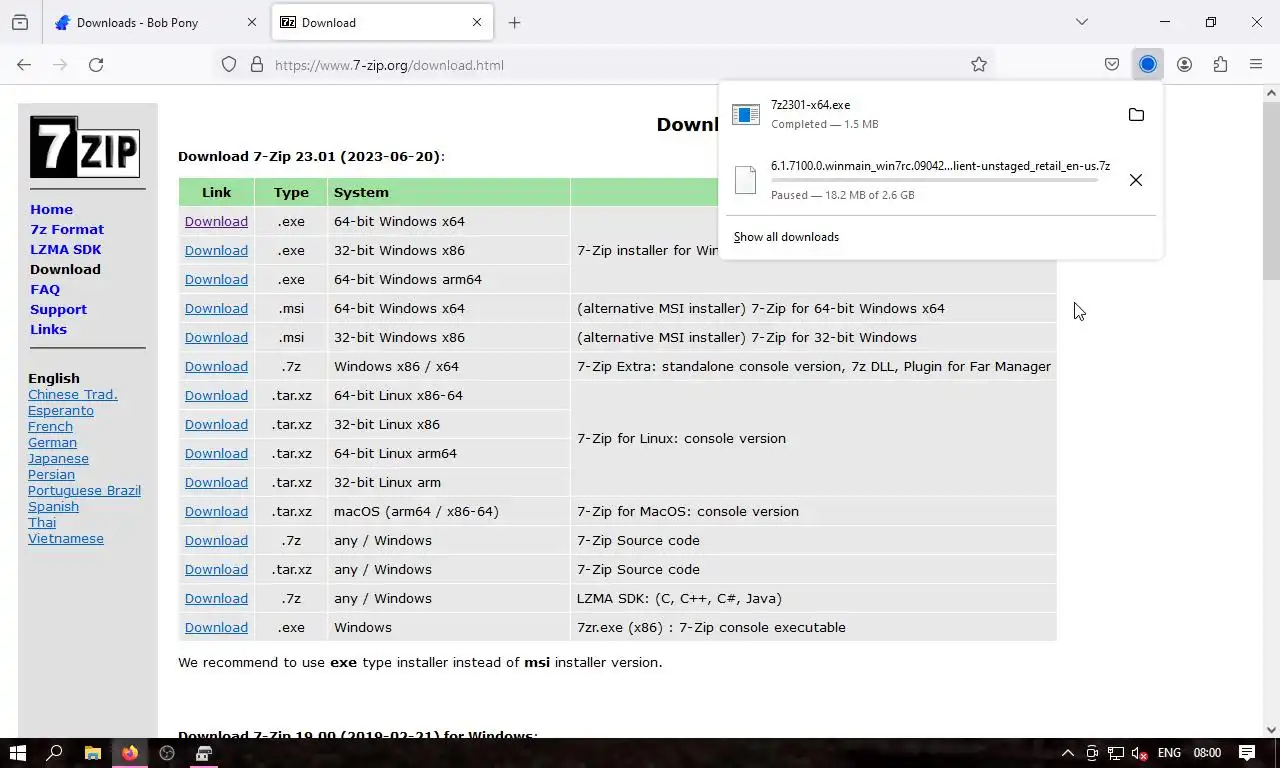Go back to previous page
Screen dimensions: 1280x768
click(x=24, y=65)
